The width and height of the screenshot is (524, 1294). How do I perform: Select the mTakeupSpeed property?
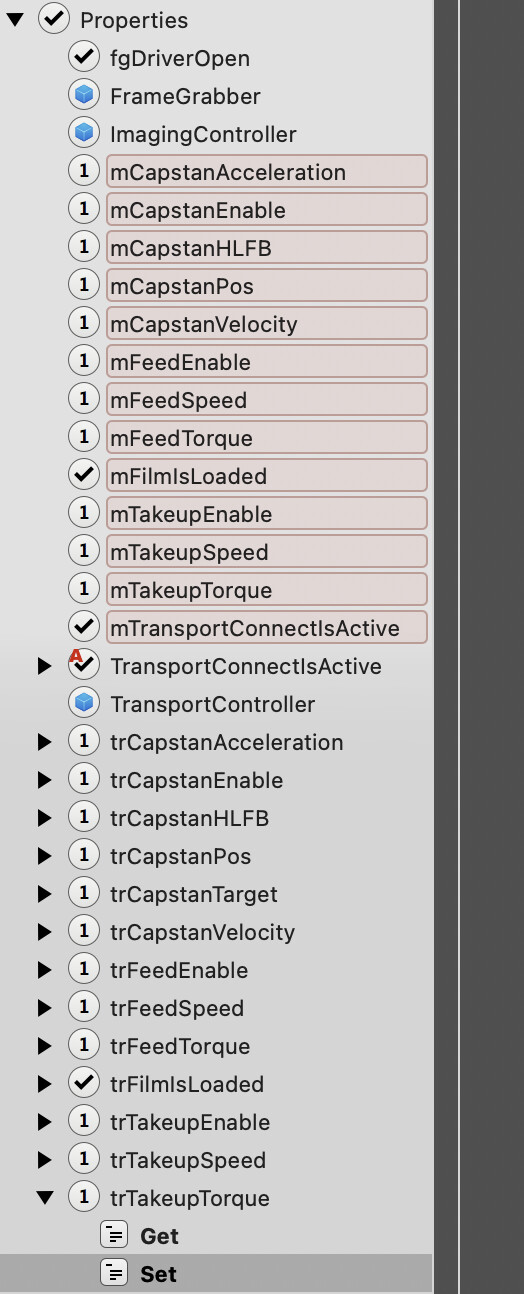(x=266, y=552)
